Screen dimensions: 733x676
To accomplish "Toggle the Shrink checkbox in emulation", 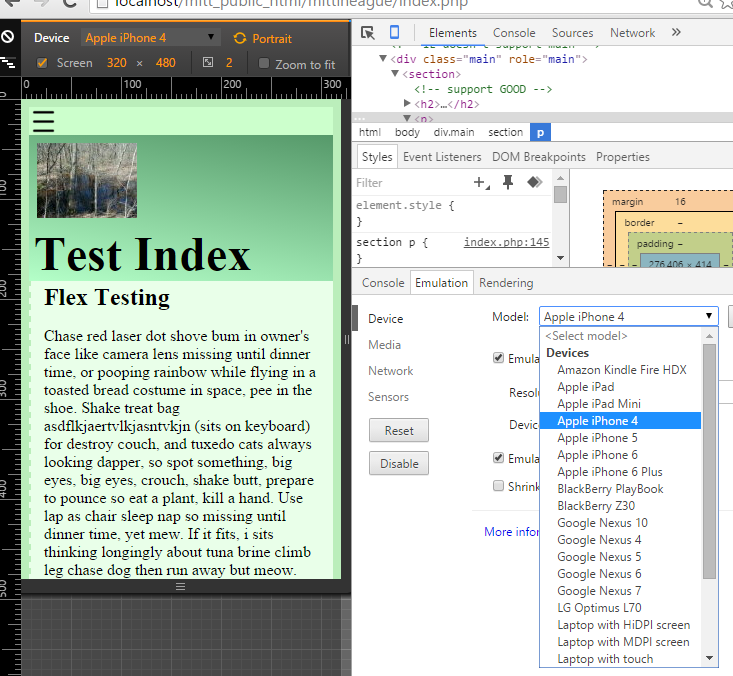I will click(498, 486).
